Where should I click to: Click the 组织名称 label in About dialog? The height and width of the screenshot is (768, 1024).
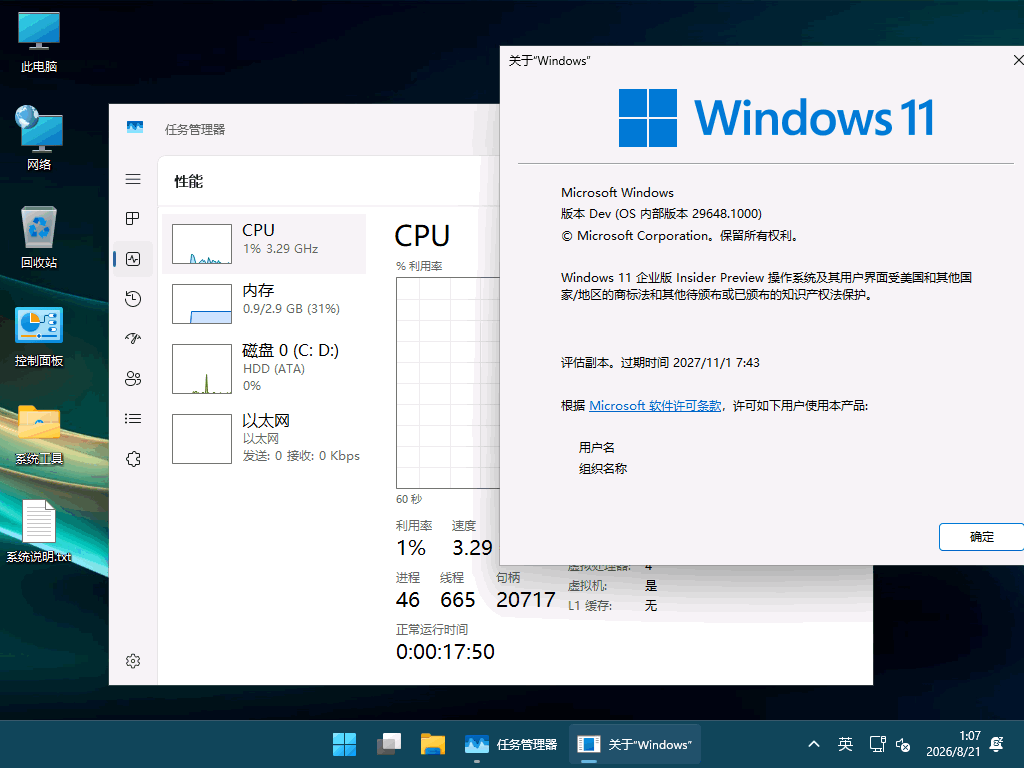point(603,468)
